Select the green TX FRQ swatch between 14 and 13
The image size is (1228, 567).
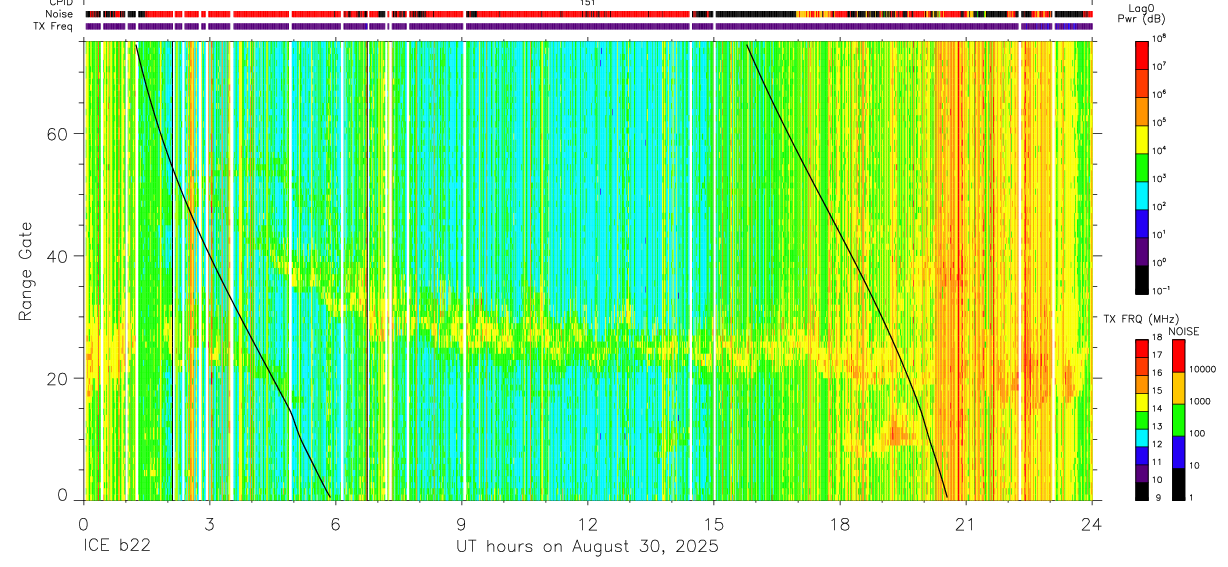click(x=1141, y=420)
